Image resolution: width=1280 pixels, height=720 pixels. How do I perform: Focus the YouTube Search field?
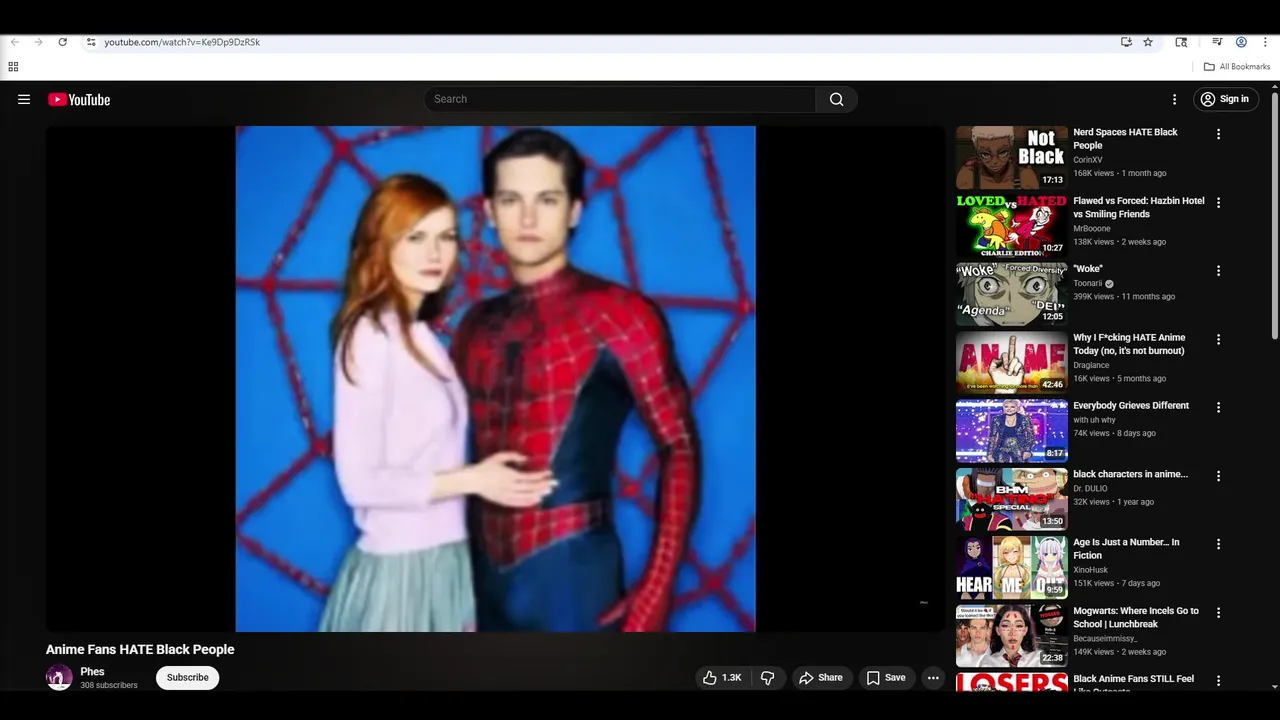coord(620,99)
